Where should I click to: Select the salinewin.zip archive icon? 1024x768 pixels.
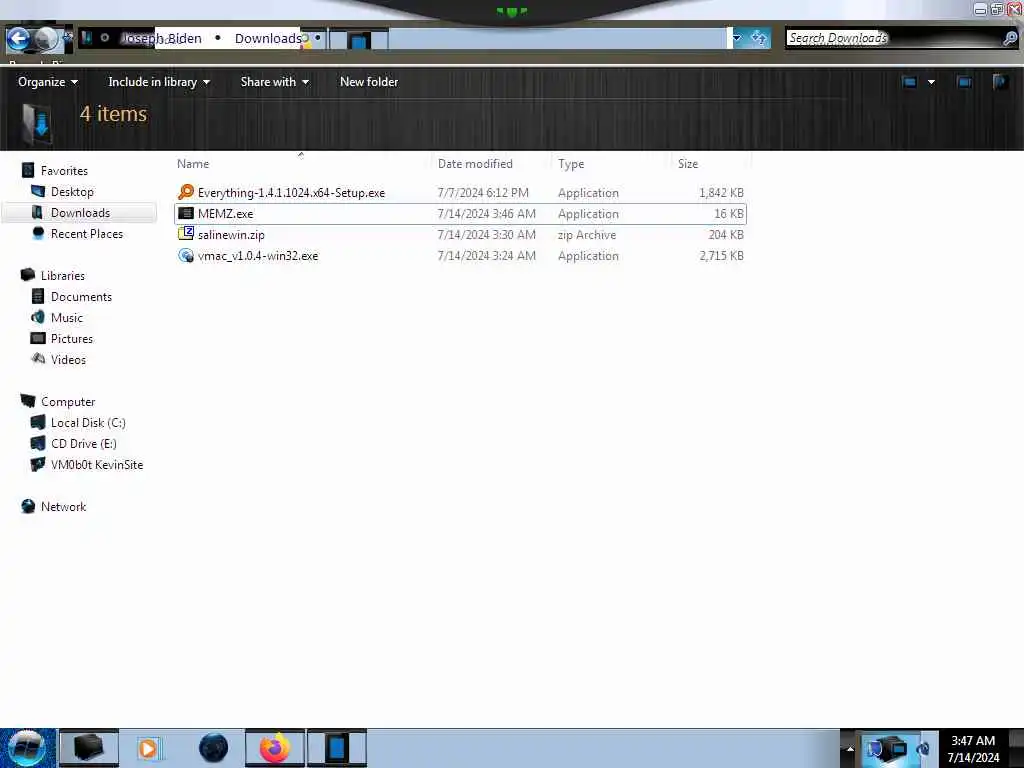click(186, 234)
